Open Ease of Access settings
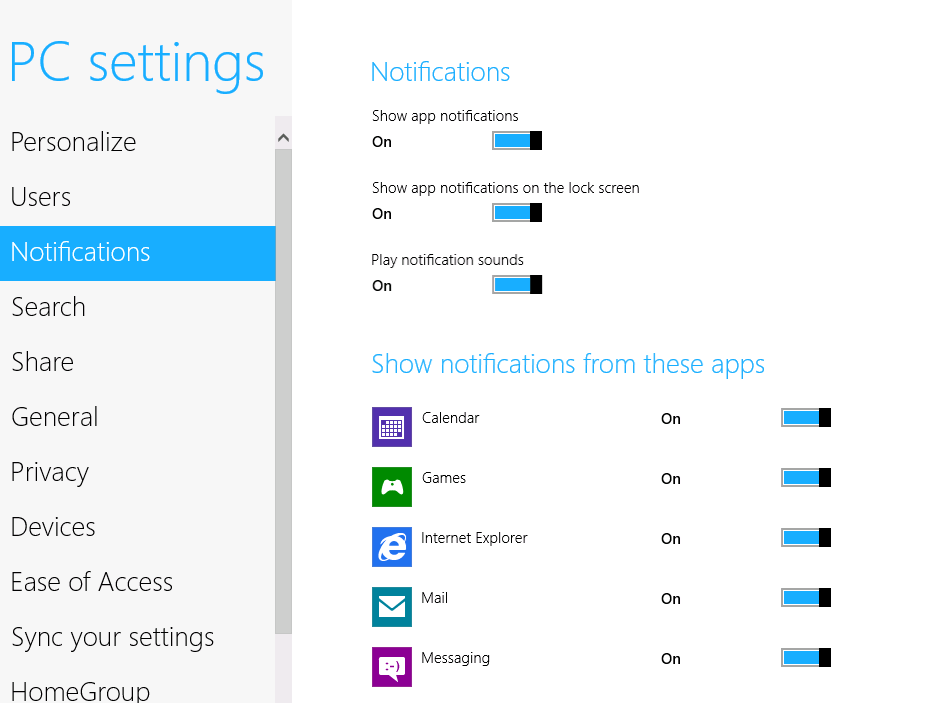The image size is (935, 703). [138, 583]
